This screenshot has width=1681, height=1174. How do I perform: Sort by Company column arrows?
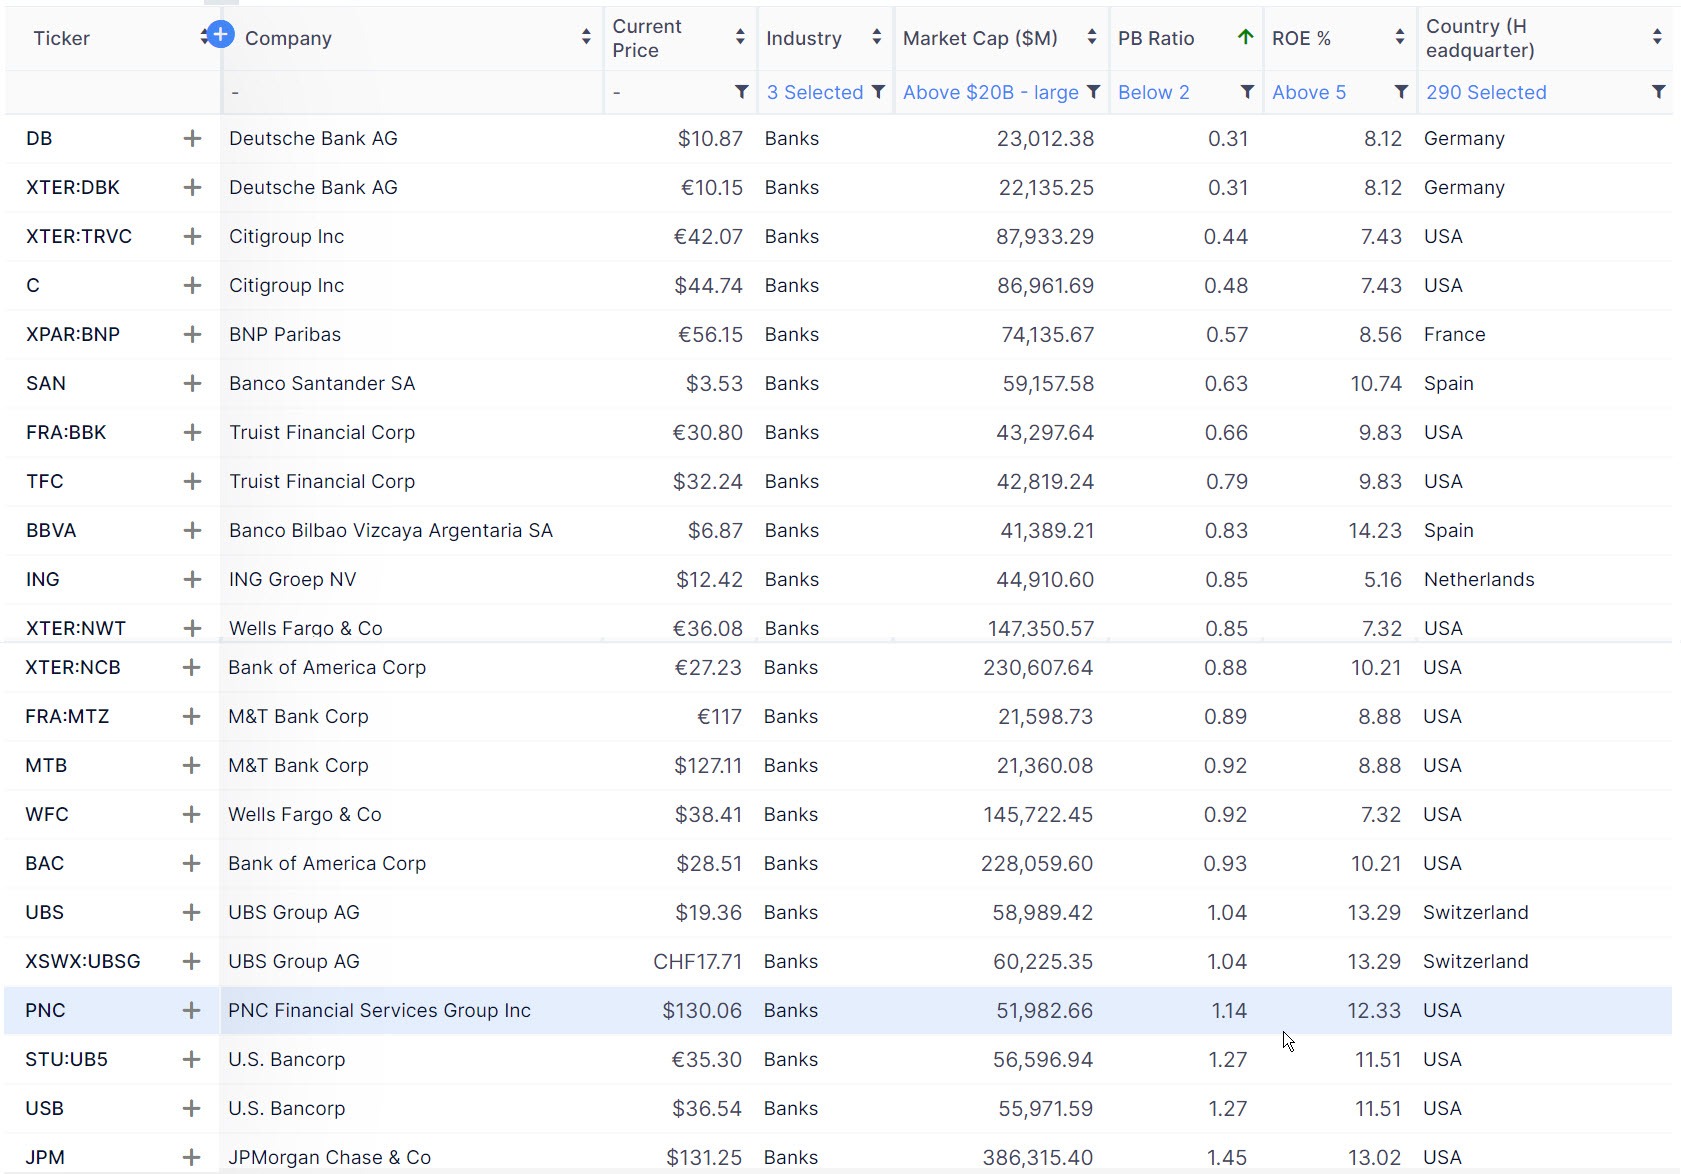click(586, 38)
